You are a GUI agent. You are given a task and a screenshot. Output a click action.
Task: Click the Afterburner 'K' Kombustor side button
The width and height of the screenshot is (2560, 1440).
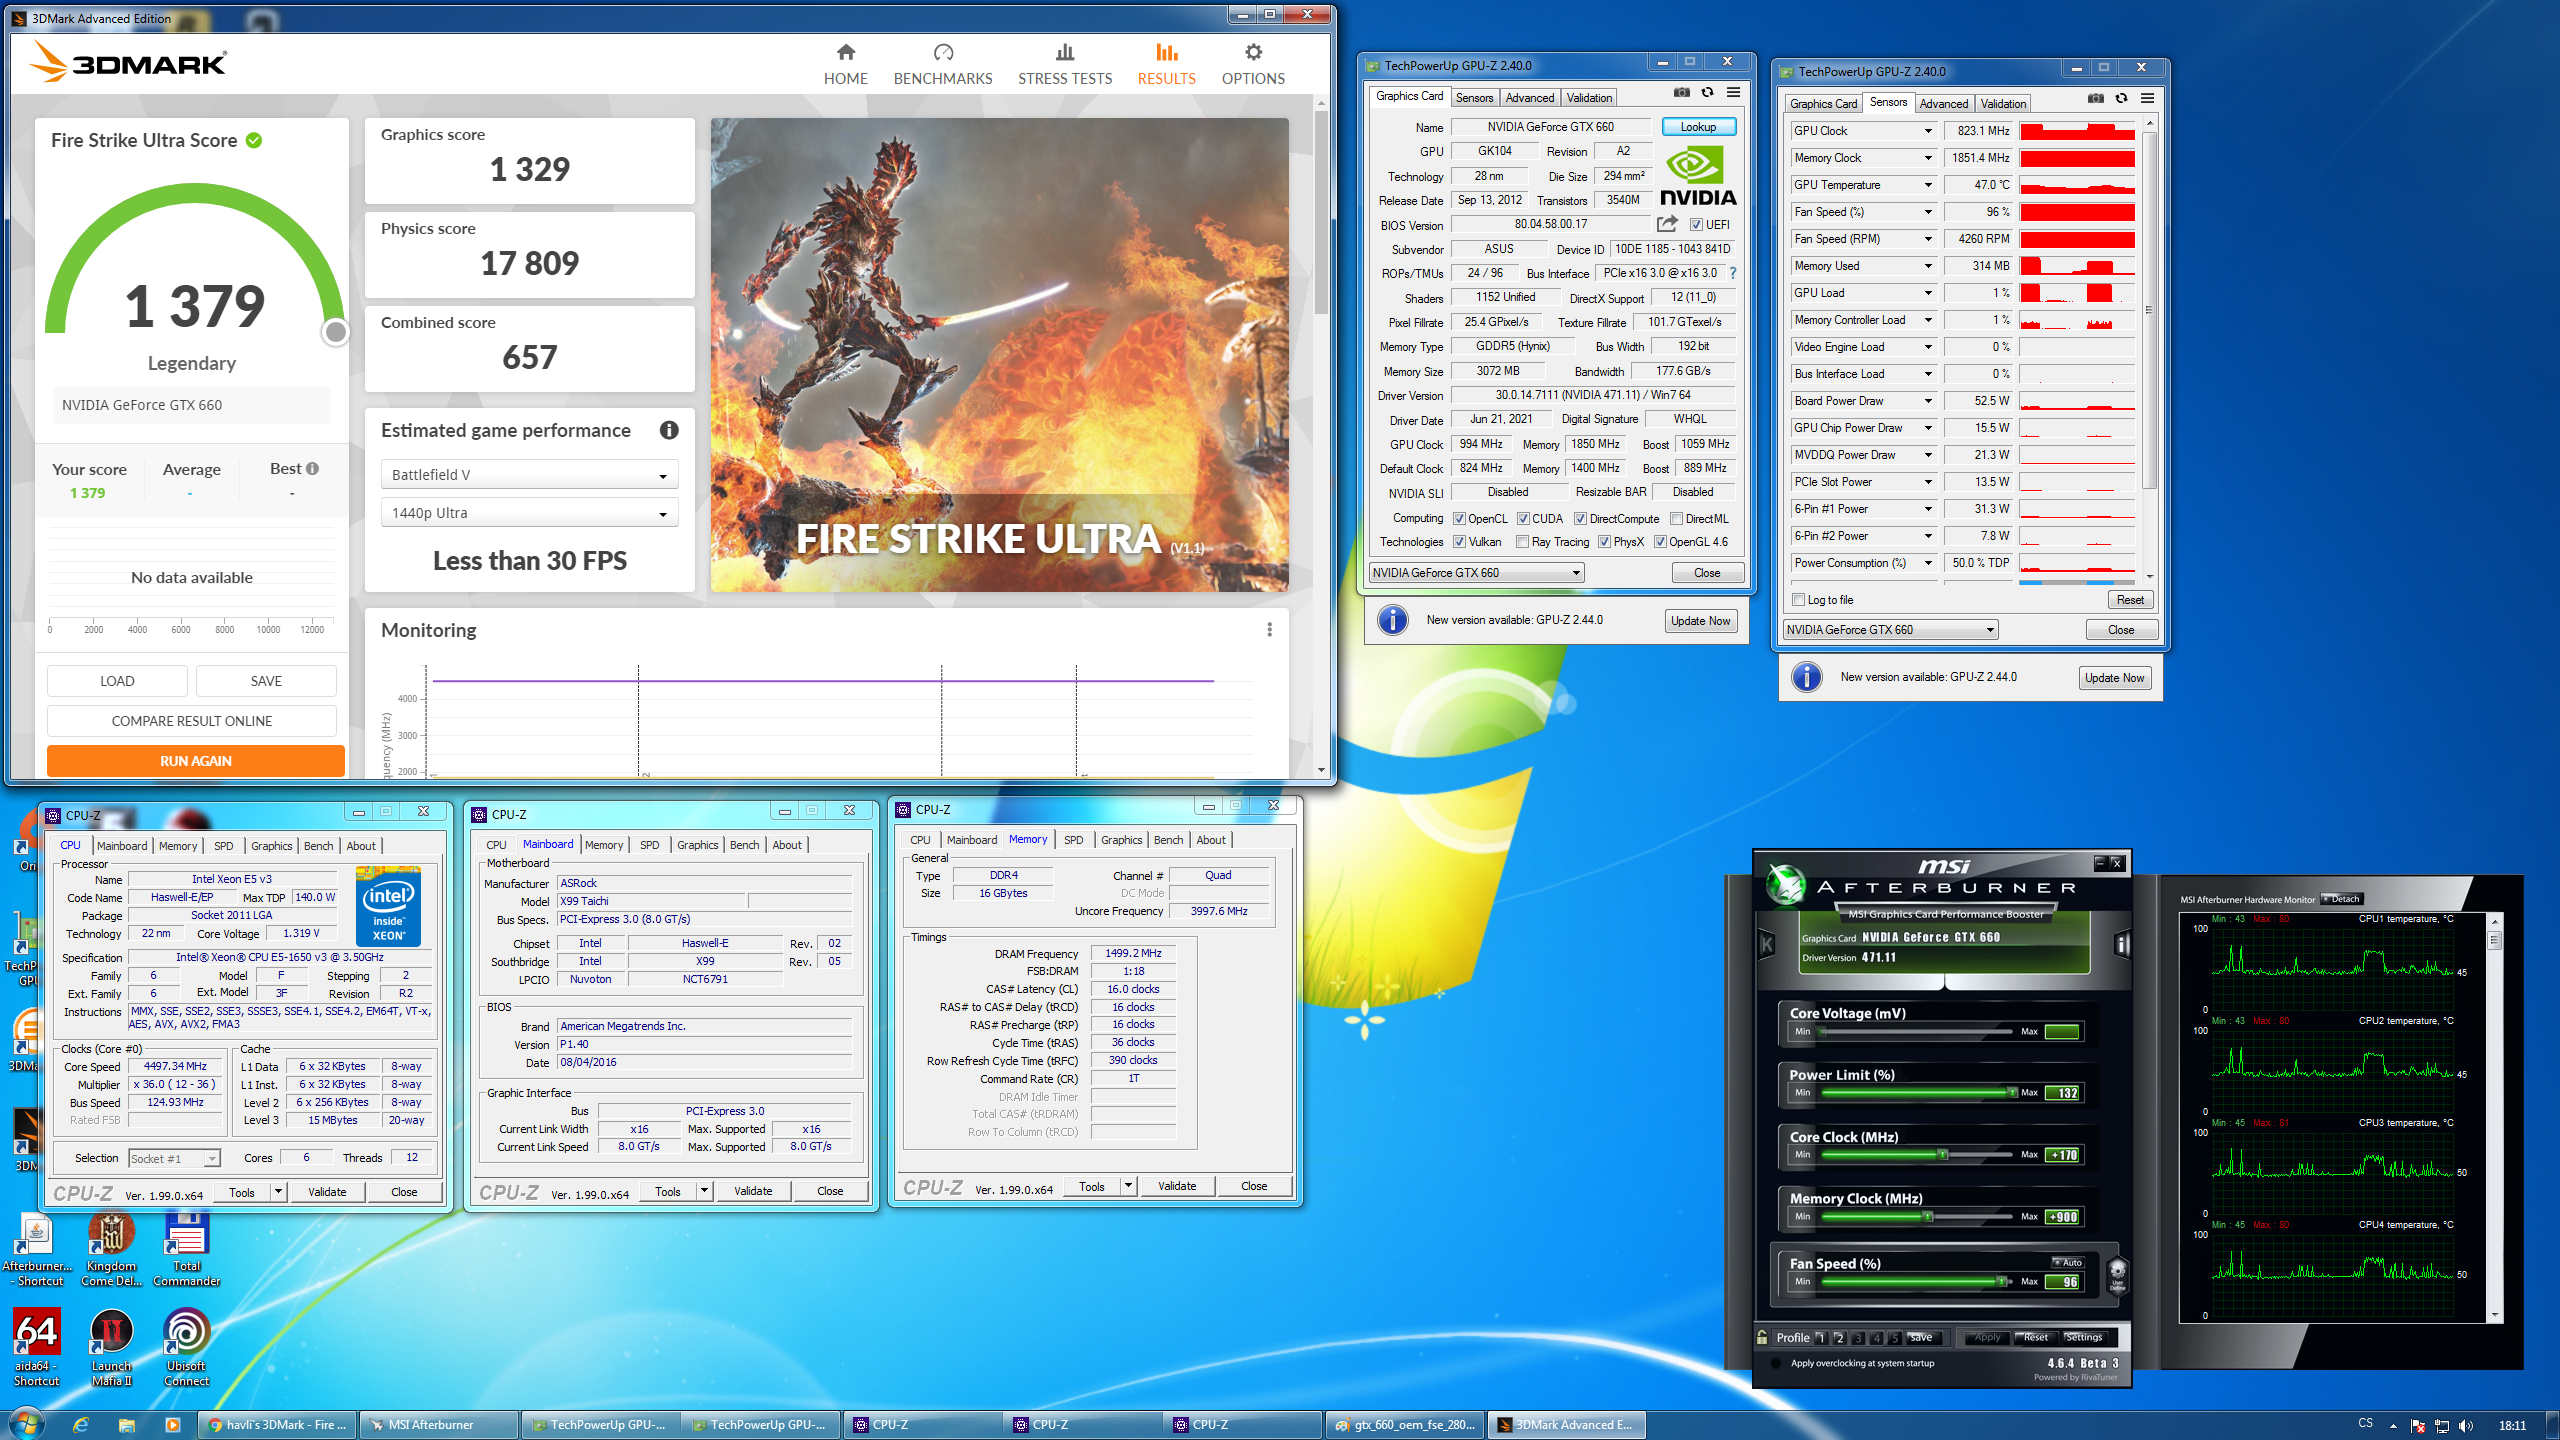pos(1767,944)
